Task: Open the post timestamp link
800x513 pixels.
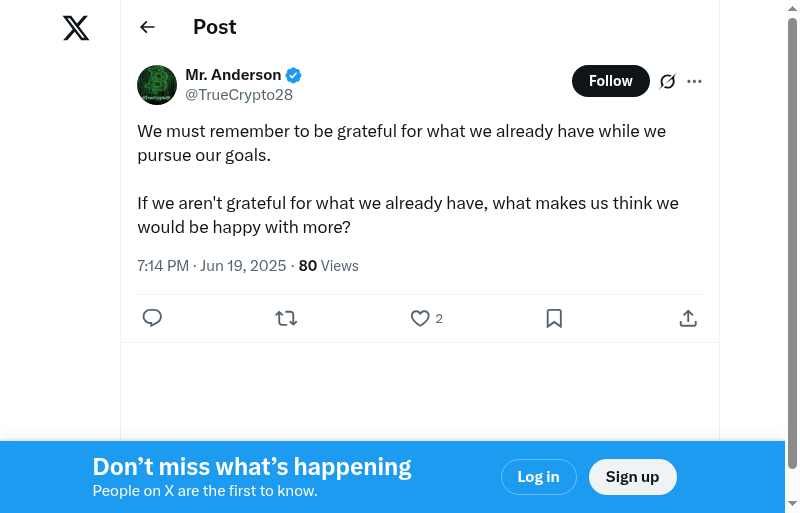Action: [x=212, y=266]
